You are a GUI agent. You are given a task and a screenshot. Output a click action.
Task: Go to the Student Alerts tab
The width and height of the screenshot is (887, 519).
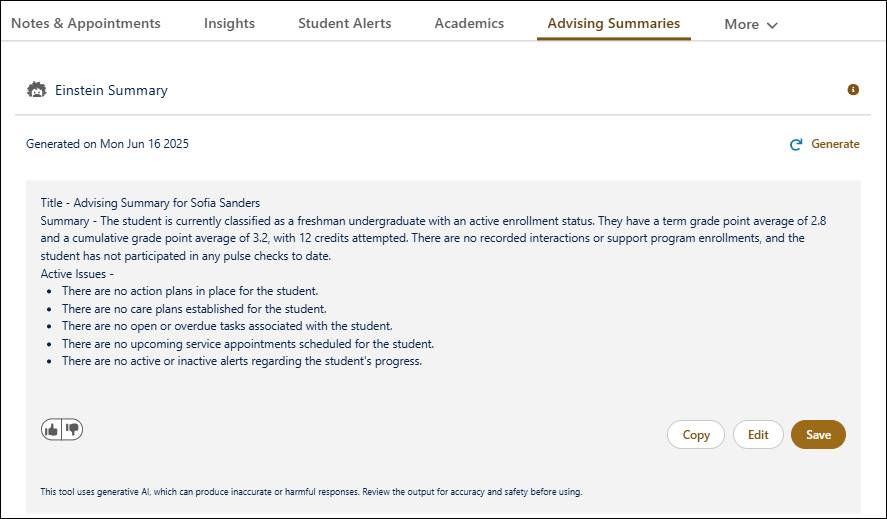[x=345, y=23]
